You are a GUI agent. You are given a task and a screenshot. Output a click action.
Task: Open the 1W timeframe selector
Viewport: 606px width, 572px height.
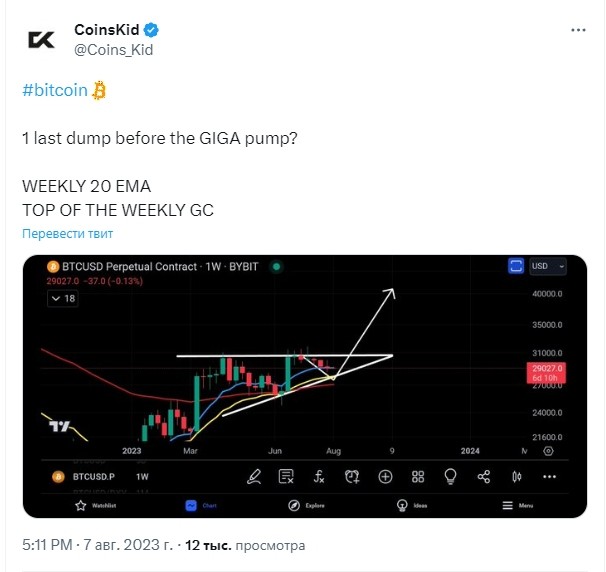142,477
